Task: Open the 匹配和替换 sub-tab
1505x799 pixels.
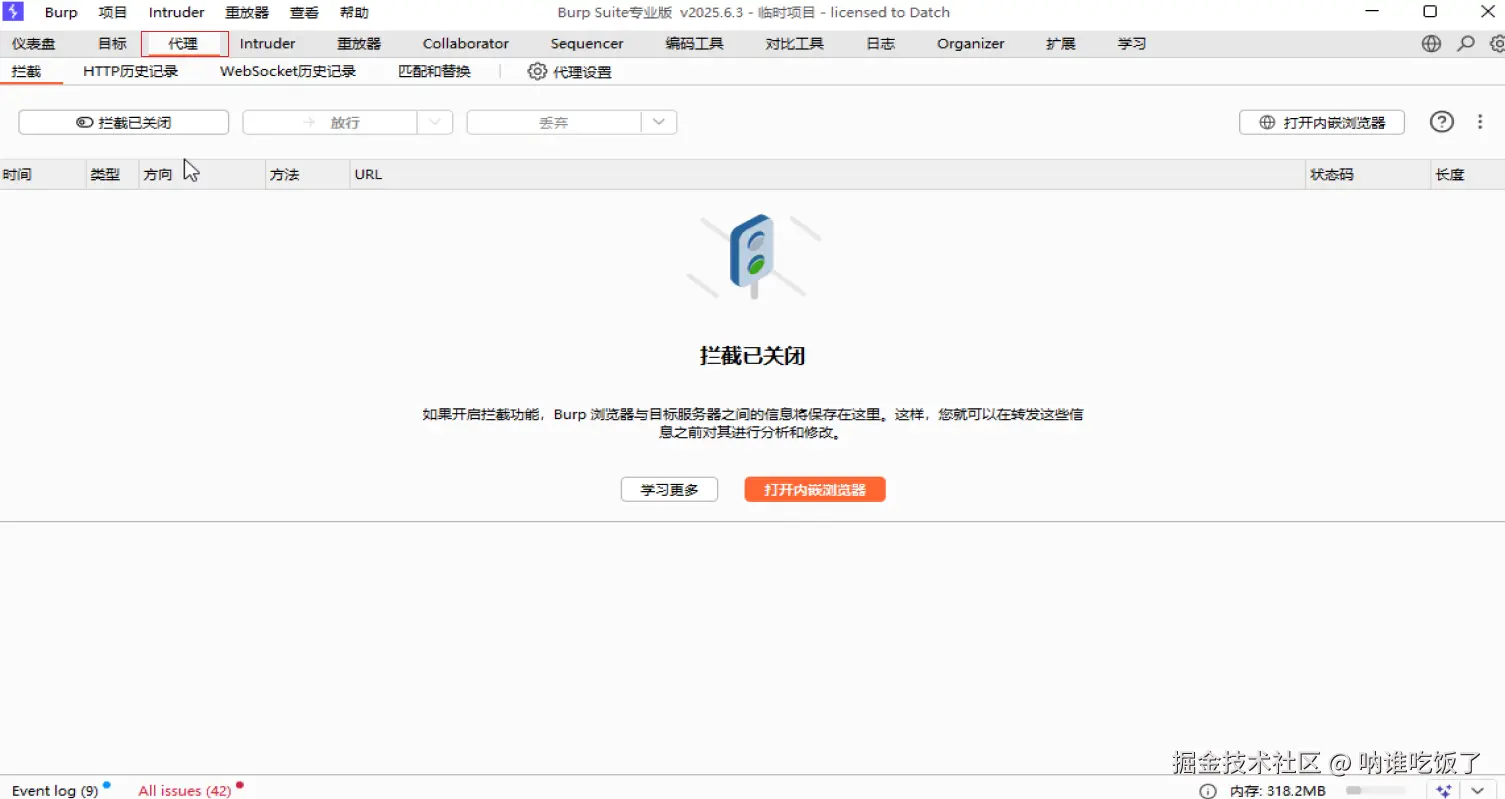Action: [434, 72]
